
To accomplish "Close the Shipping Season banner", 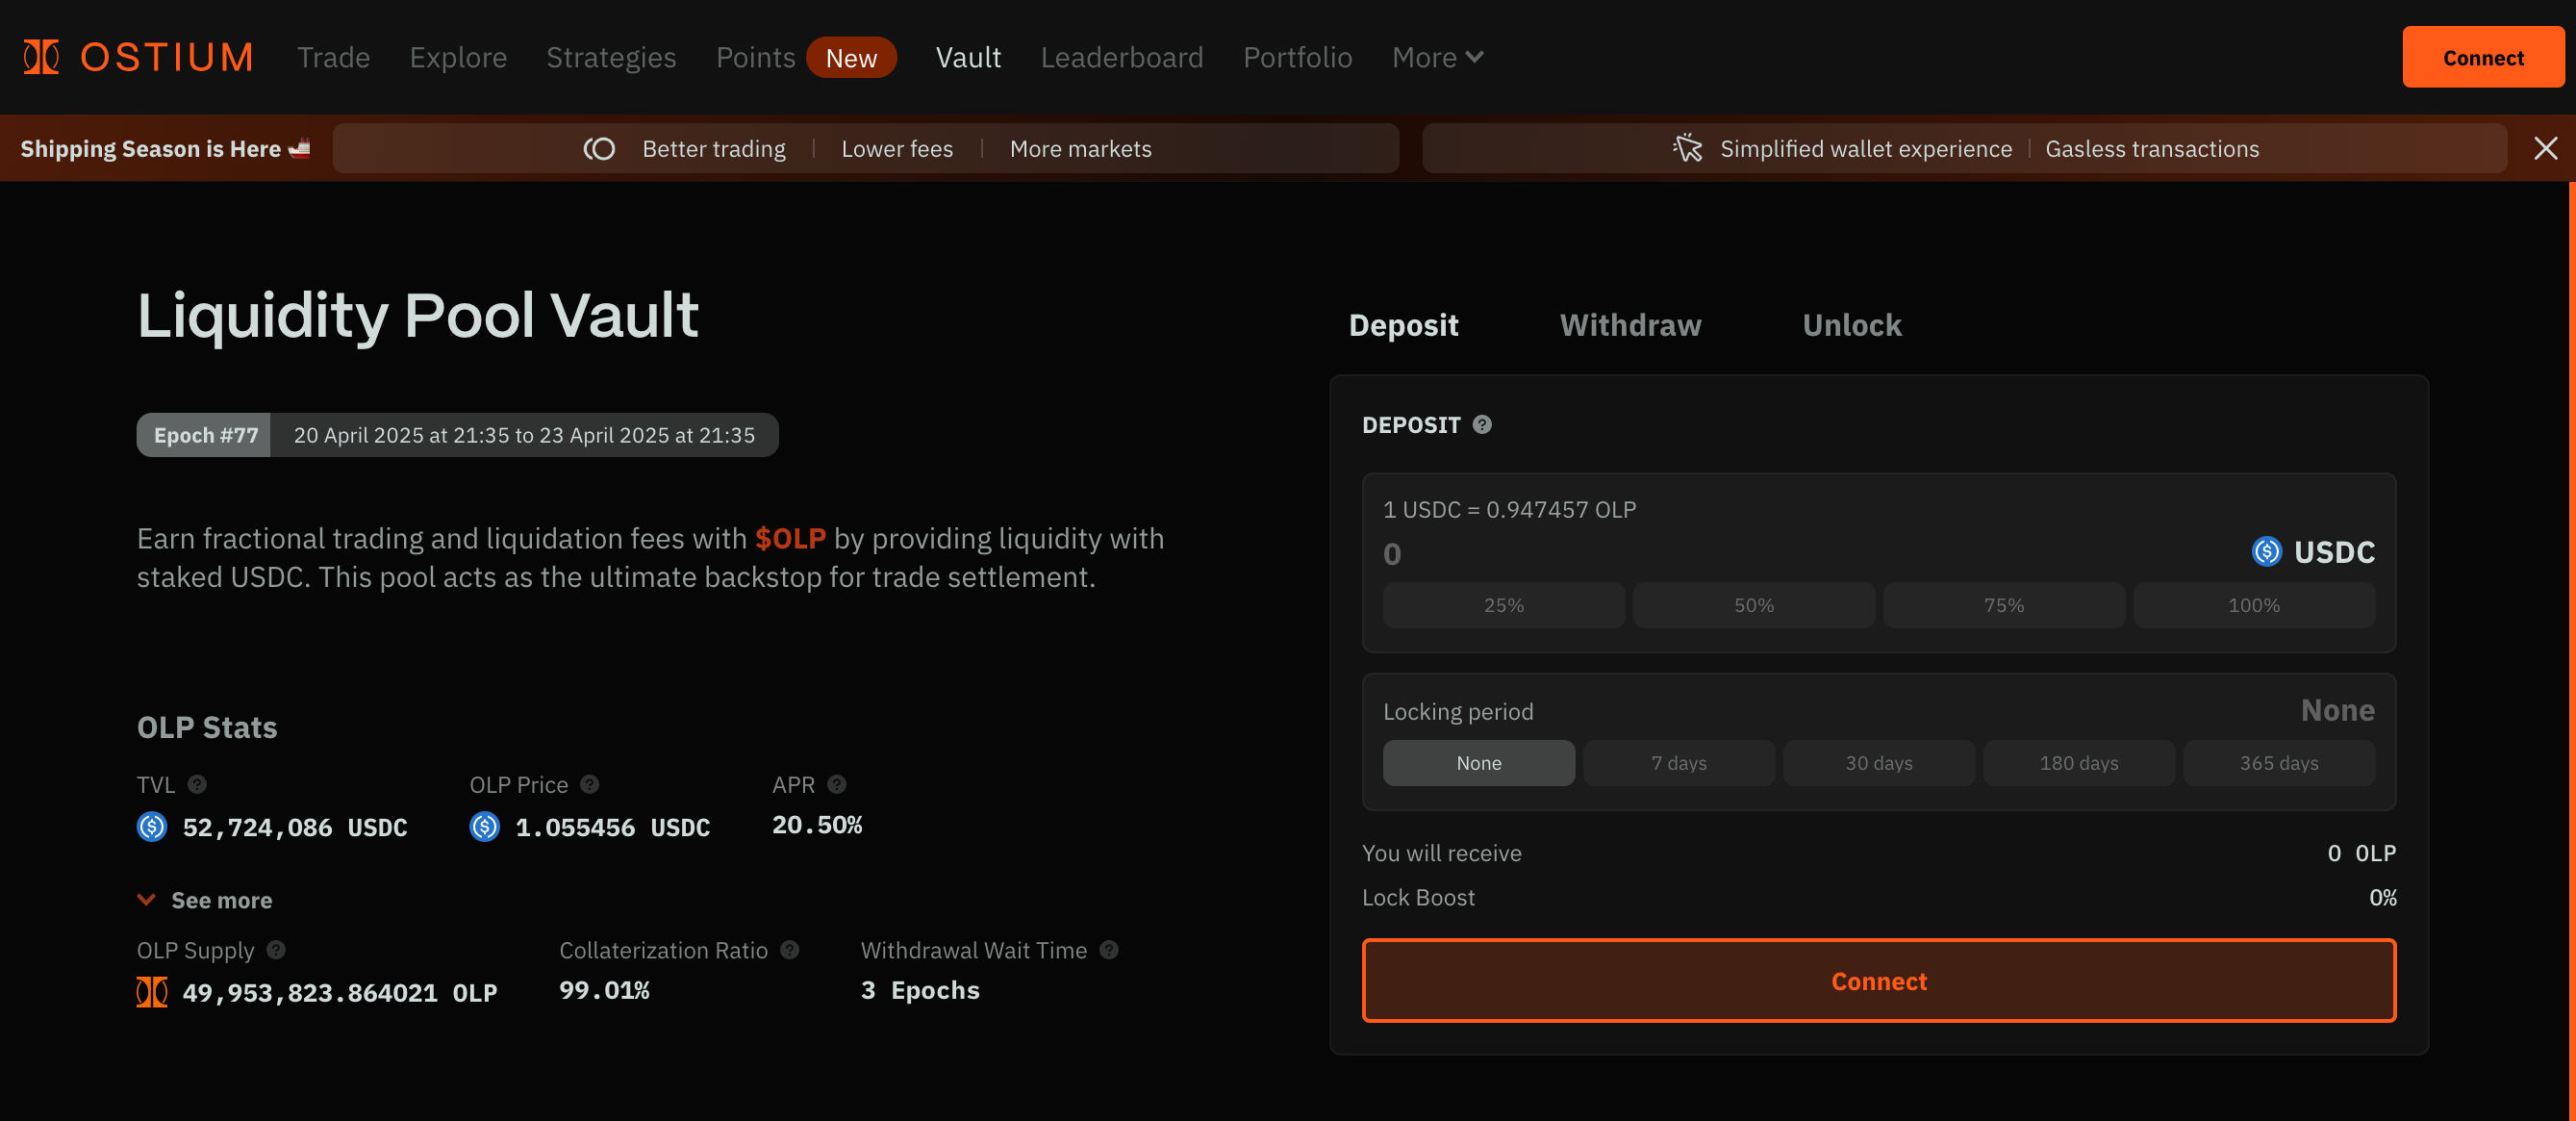I will click(2546, 149).
